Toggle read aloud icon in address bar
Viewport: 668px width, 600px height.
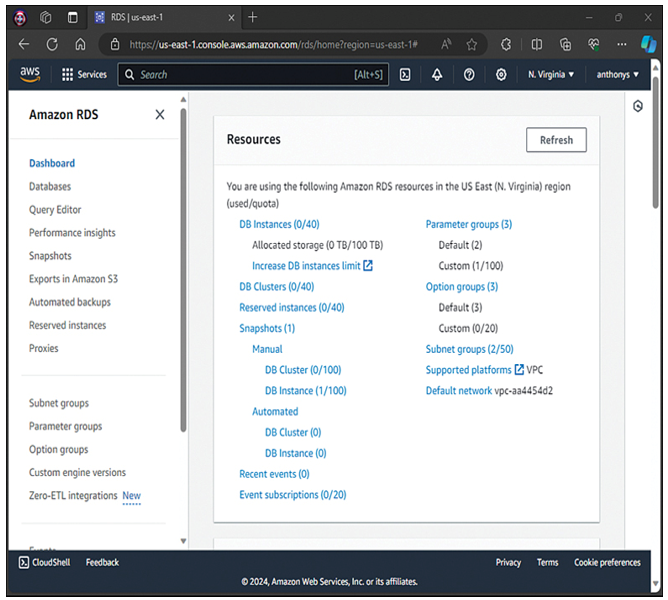(446, 44)
